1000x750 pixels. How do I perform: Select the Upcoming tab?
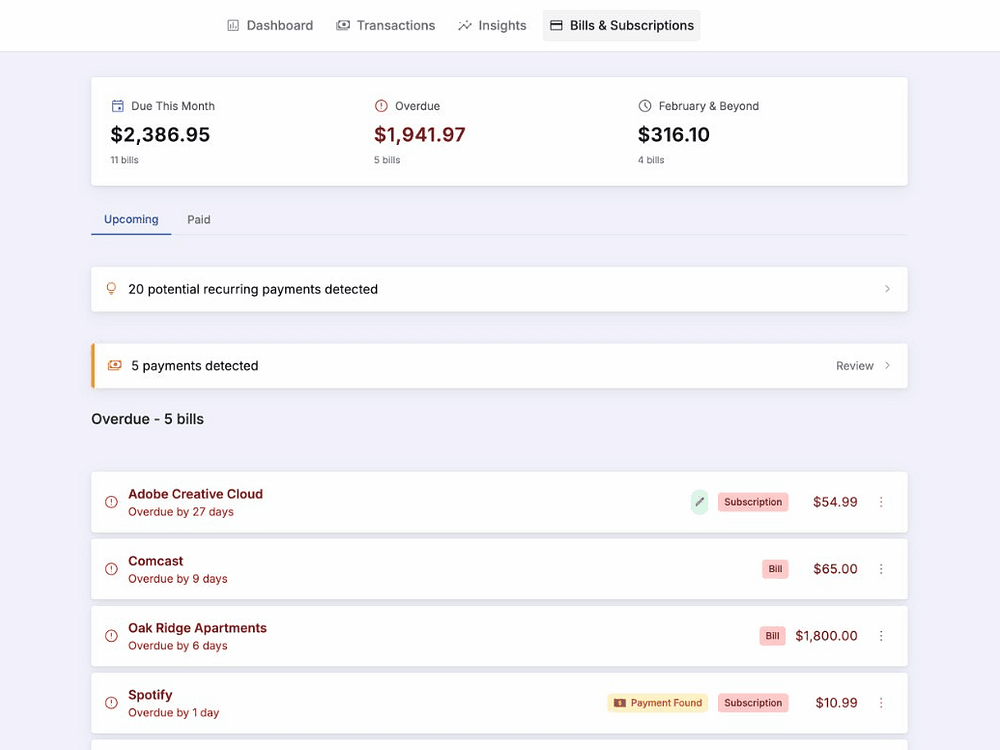tap(131, 220)
